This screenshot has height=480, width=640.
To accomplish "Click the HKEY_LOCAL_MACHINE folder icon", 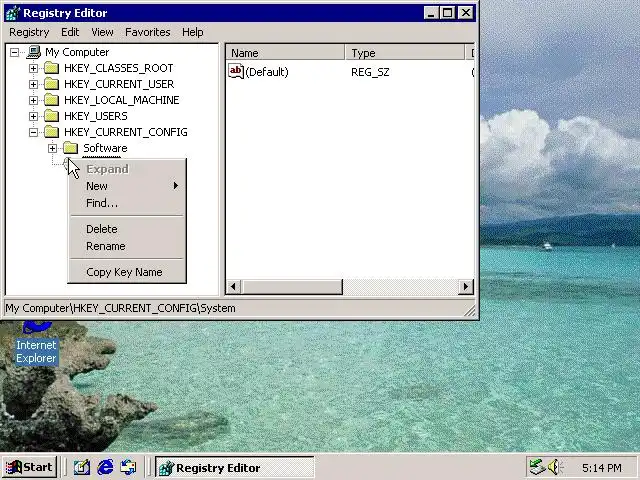I will (x=51, y=100).
